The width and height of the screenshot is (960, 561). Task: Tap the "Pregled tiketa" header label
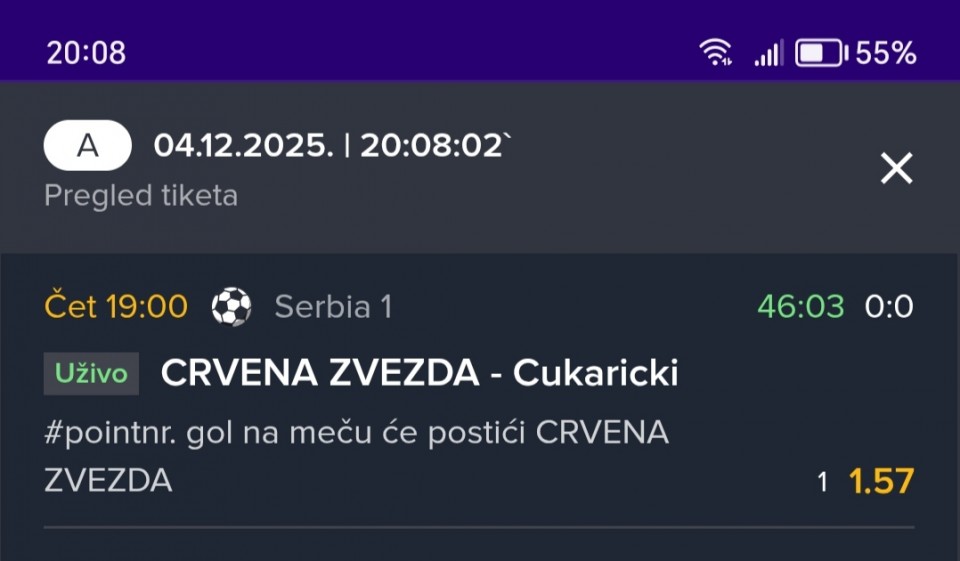[x=141, y=195]
